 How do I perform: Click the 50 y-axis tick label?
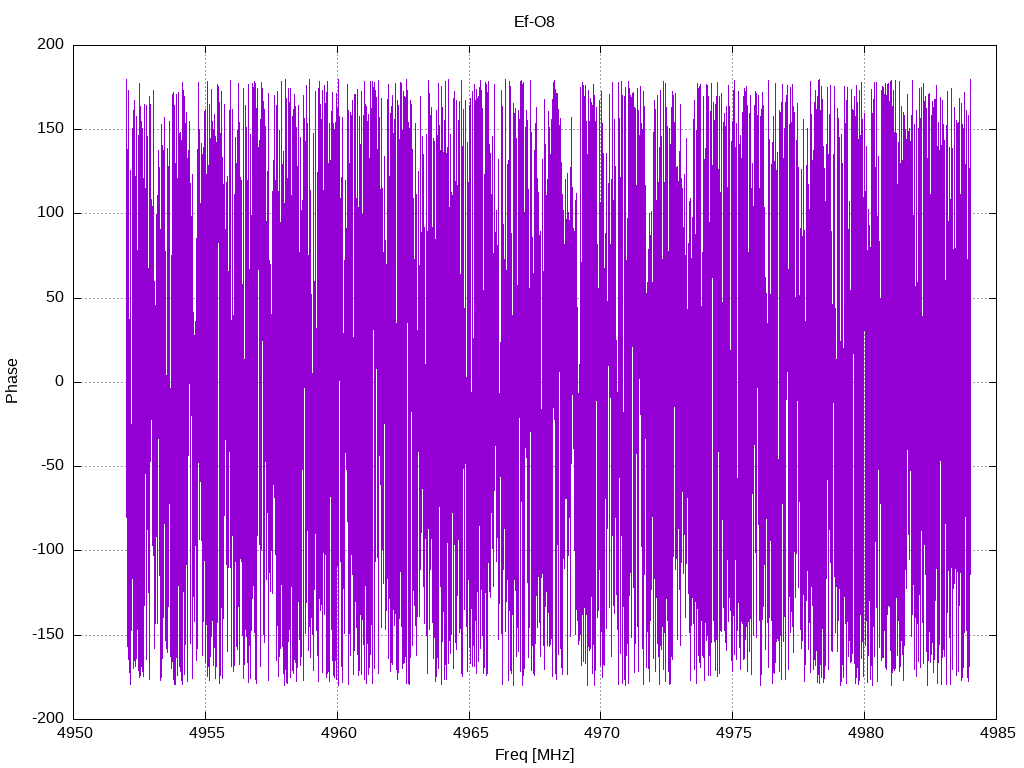pyautogui.click(x=55, y=297)
